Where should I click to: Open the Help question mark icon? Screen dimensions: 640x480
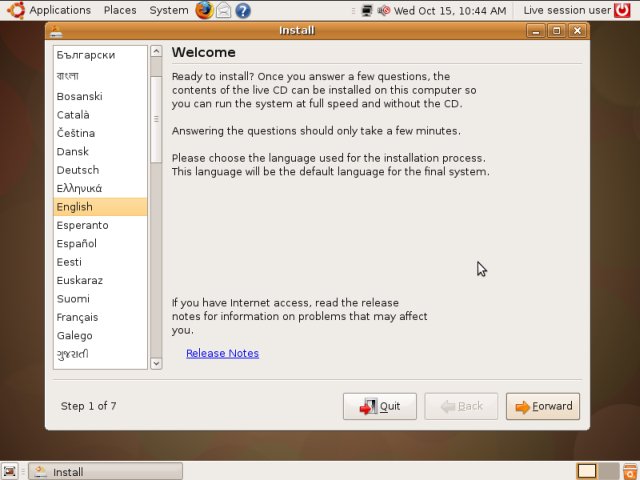(243, 11)
